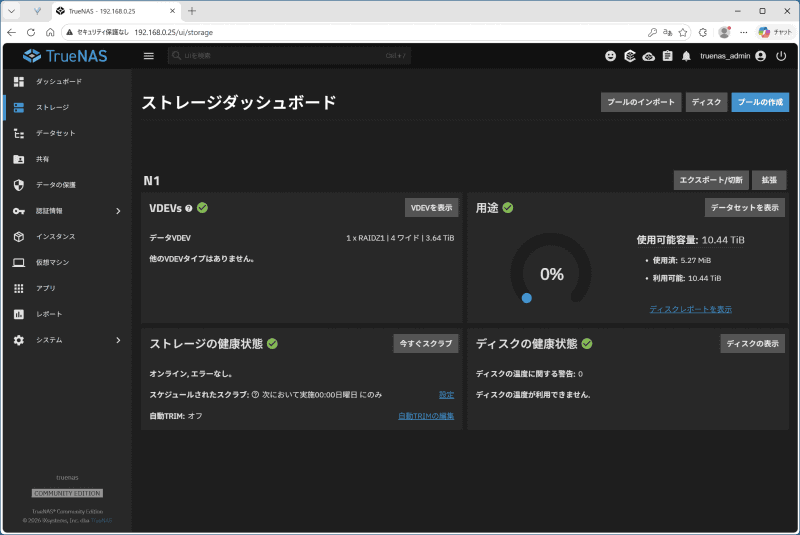Viewport: 800px width, 535px height.
Task: Open the Copilot chat button
Action: pyautogui.click(x=775, y=32)
